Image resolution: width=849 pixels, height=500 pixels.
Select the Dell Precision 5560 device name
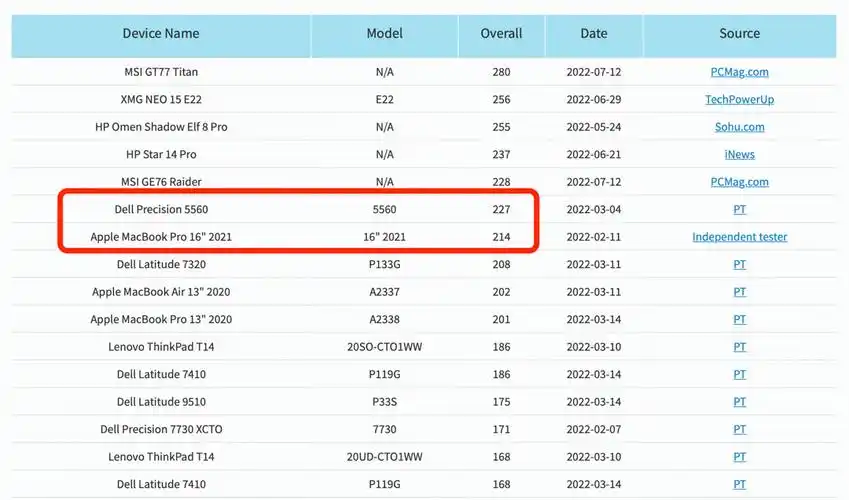[x=161, y=210]
